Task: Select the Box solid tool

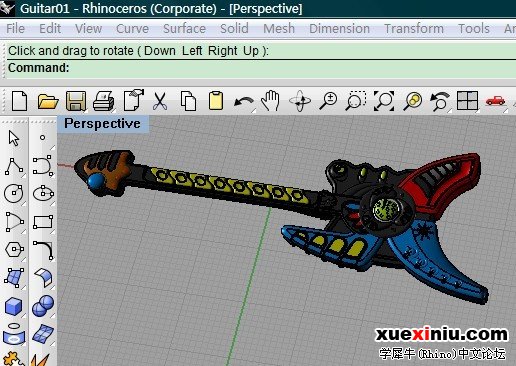Action: point(14,306)
